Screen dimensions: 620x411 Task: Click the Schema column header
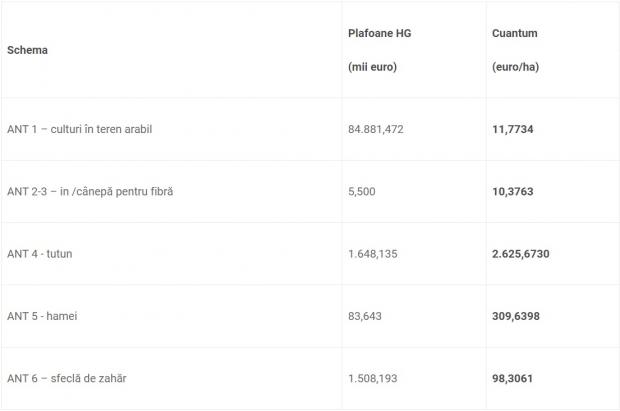tap(26, 49)
